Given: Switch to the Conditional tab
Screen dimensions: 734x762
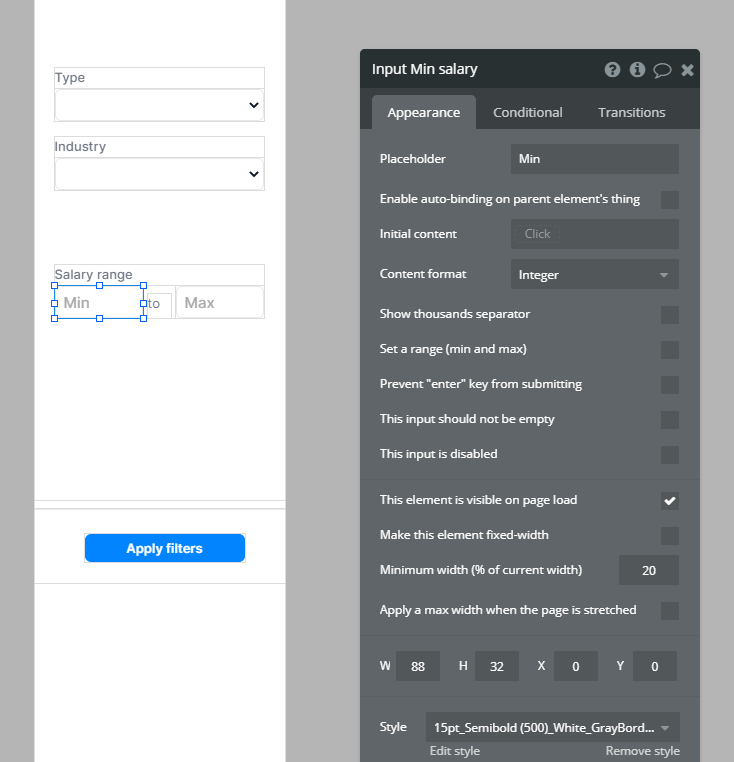Looking at the screenshot, I should coord(527,112).
